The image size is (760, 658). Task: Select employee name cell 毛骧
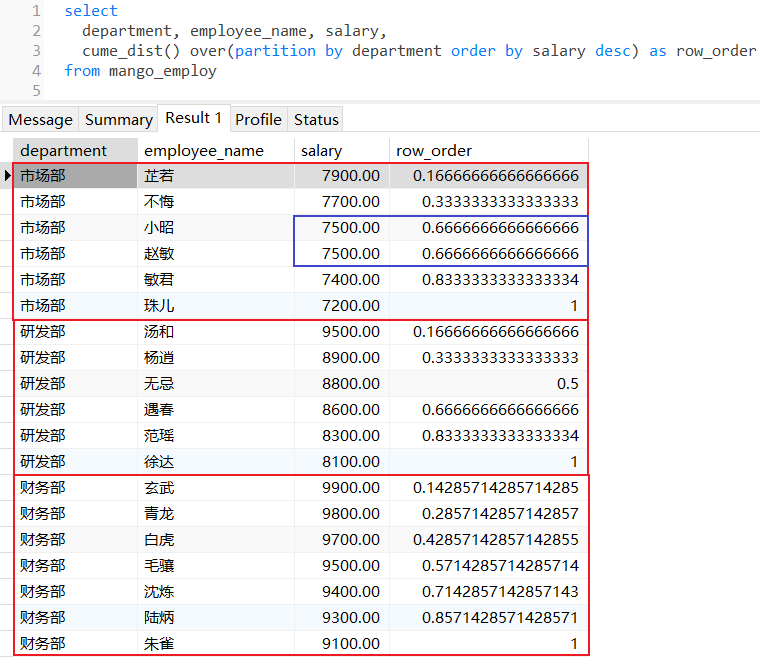click(x=216, y=565)
